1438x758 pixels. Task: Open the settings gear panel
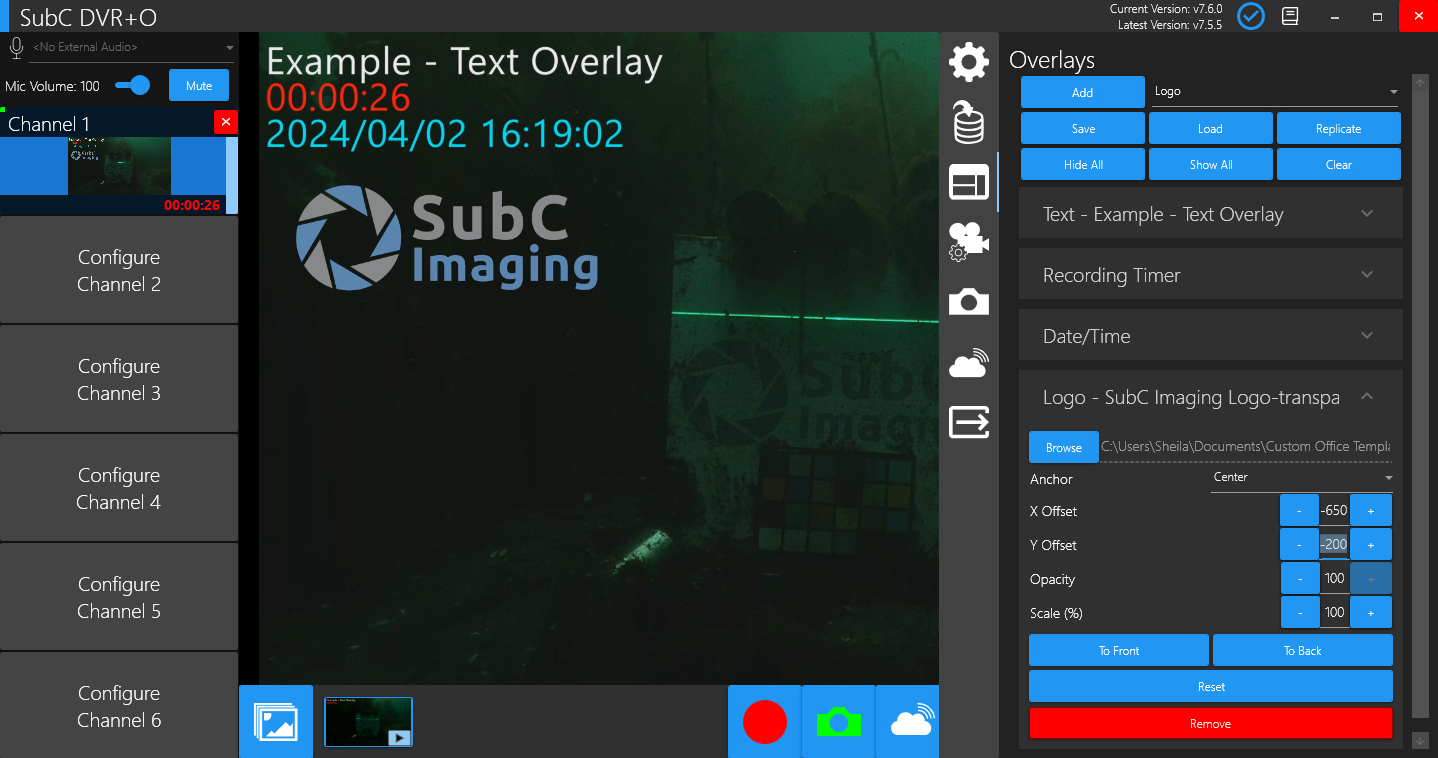click(968, 62)
